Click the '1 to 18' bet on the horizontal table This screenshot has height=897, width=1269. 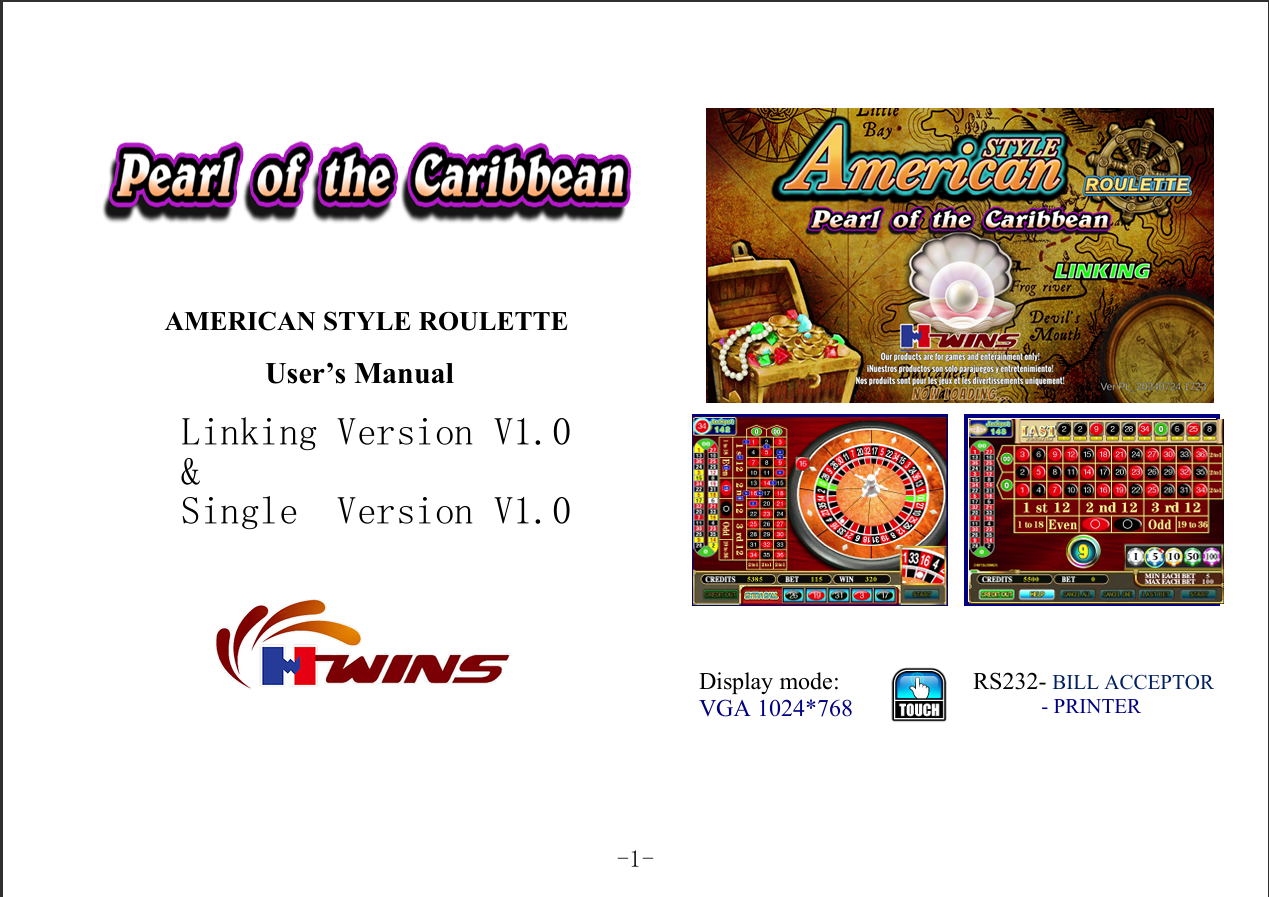pyautogui.click(x=1031, y=524)
